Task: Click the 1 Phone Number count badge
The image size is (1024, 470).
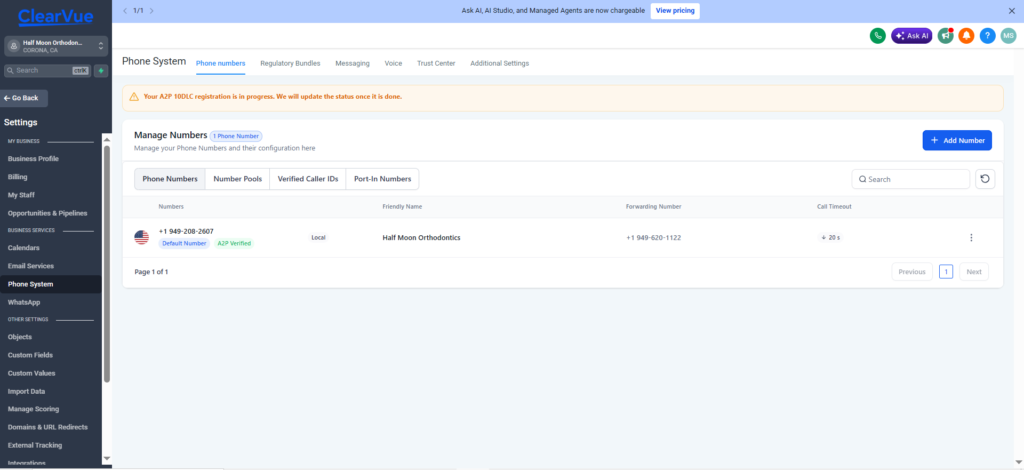Action: 236,136
